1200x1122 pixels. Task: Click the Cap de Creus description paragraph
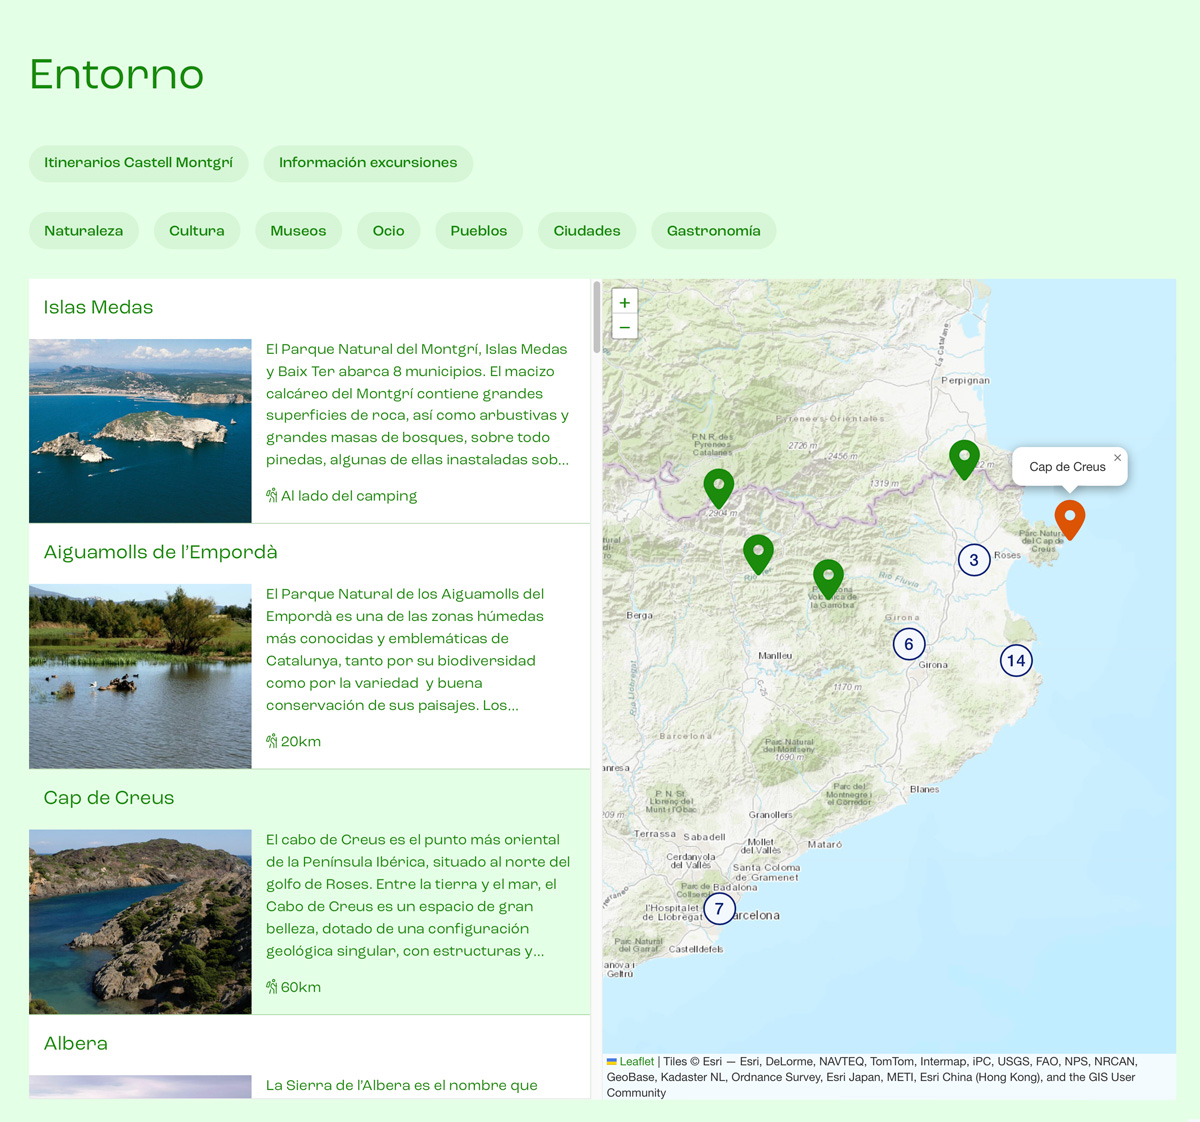418,896
